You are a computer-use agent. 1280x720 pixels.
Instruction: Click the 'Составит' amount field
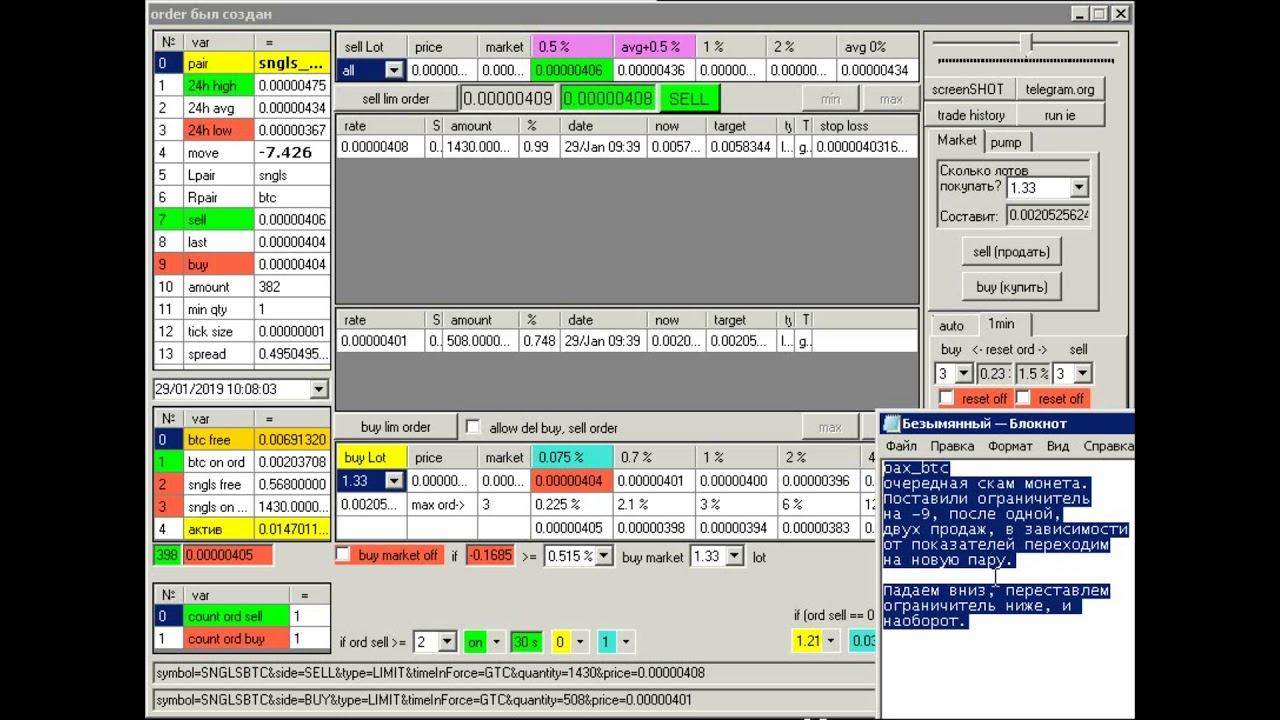(1048, 215)
